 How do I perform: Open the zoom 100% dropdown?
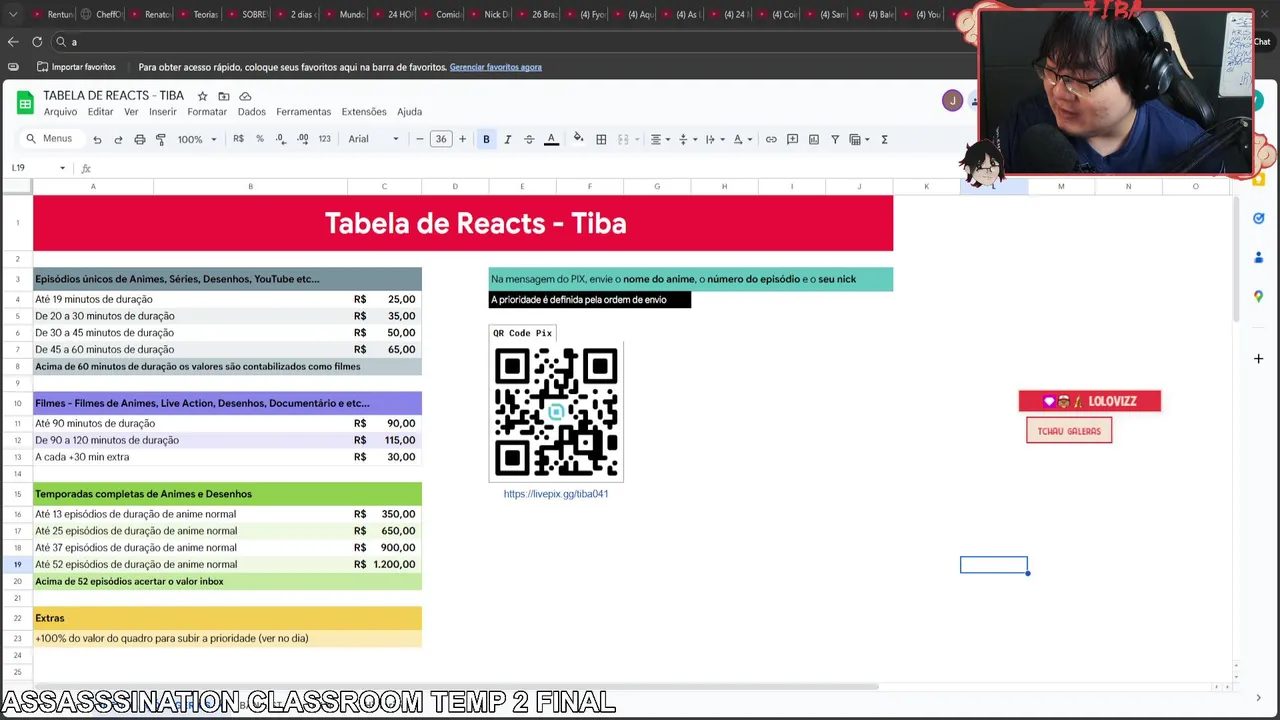[197, 139]
